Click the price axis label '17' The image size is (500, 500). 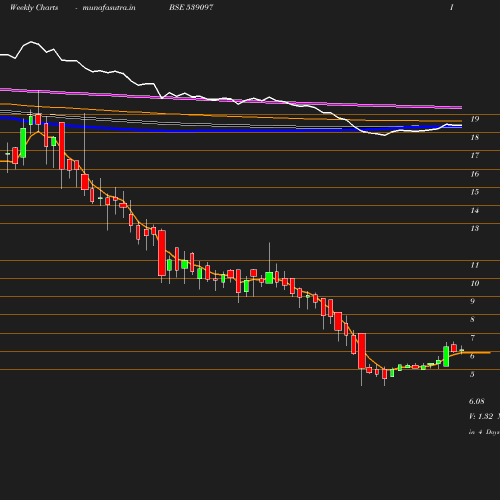[475, 155]
